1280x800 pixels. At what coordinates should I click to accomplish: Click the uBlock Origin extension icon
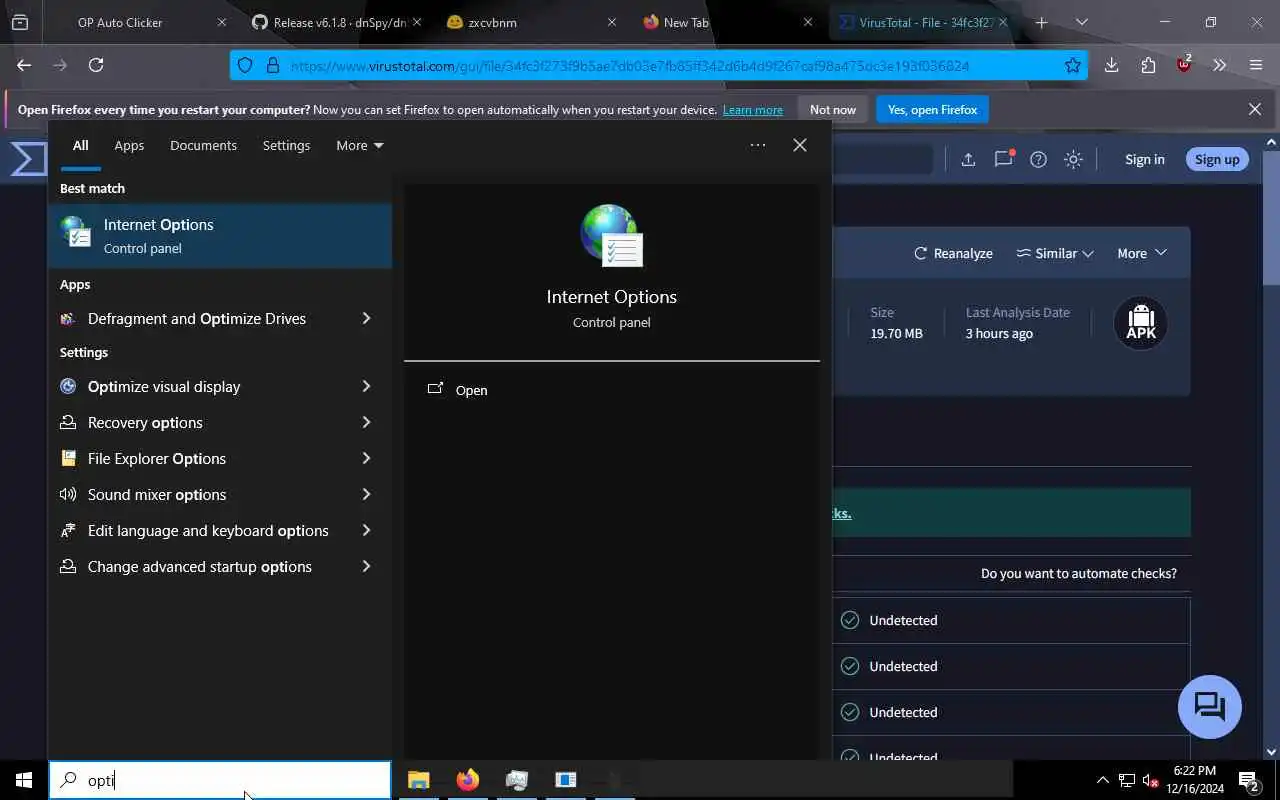coord(1184,65)
